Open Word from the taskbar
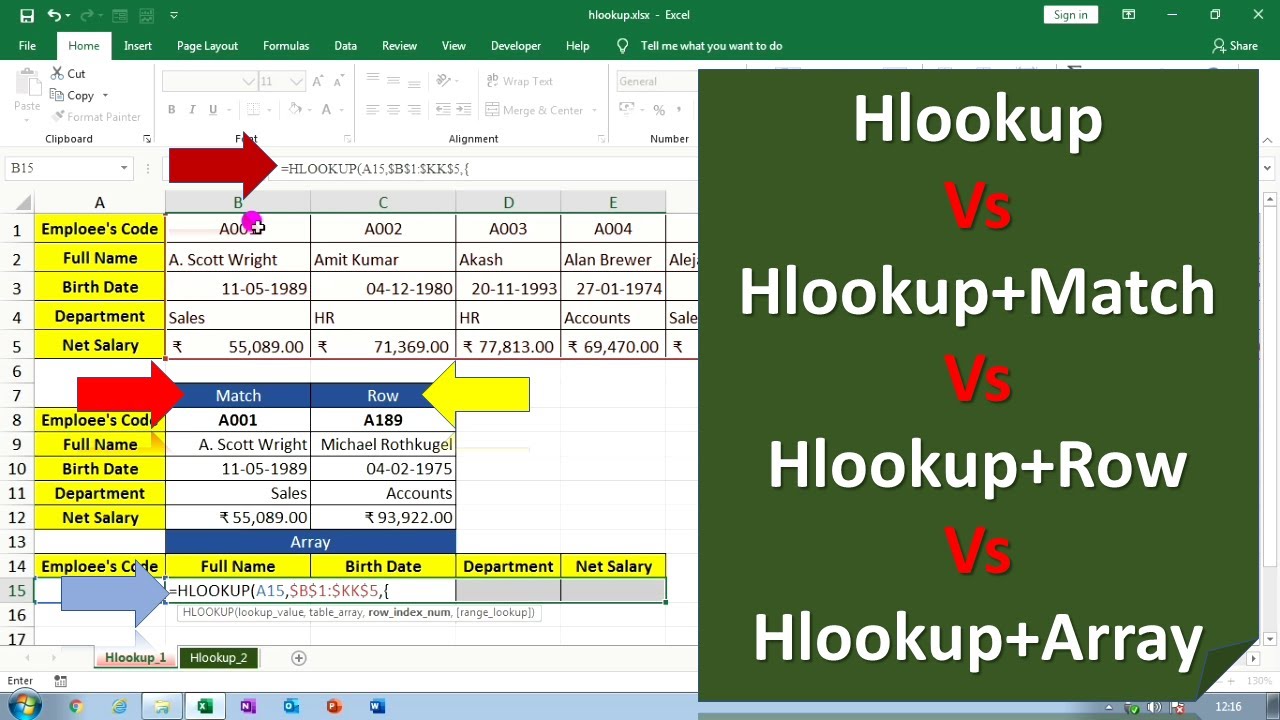Viewport: 1280px width, 720px height. 377,707
